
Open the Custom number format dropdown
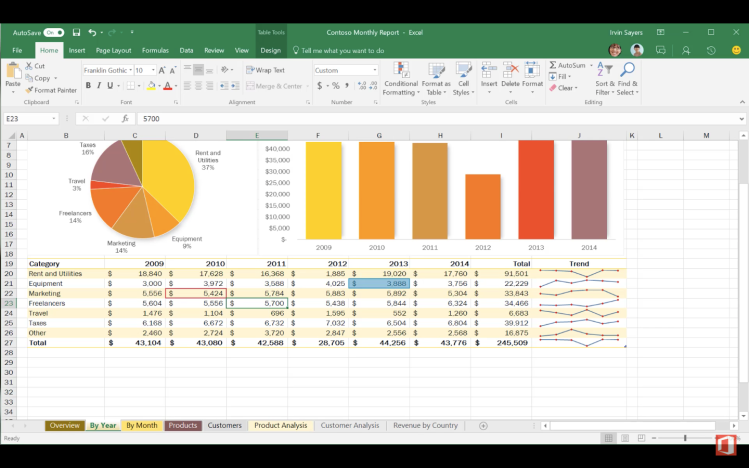point(374,70)
